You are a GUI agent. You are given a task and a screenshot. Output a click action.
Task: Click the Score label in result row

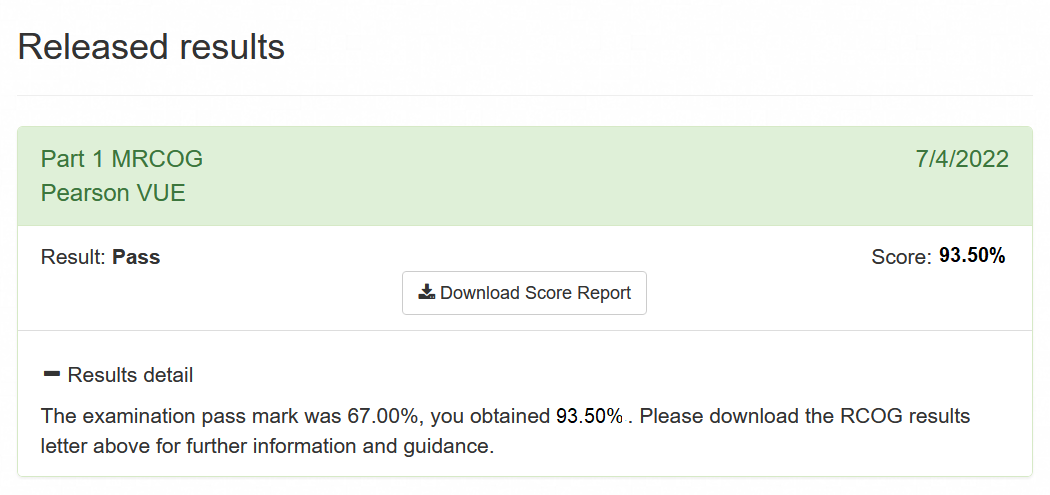(x=901, y=257)
